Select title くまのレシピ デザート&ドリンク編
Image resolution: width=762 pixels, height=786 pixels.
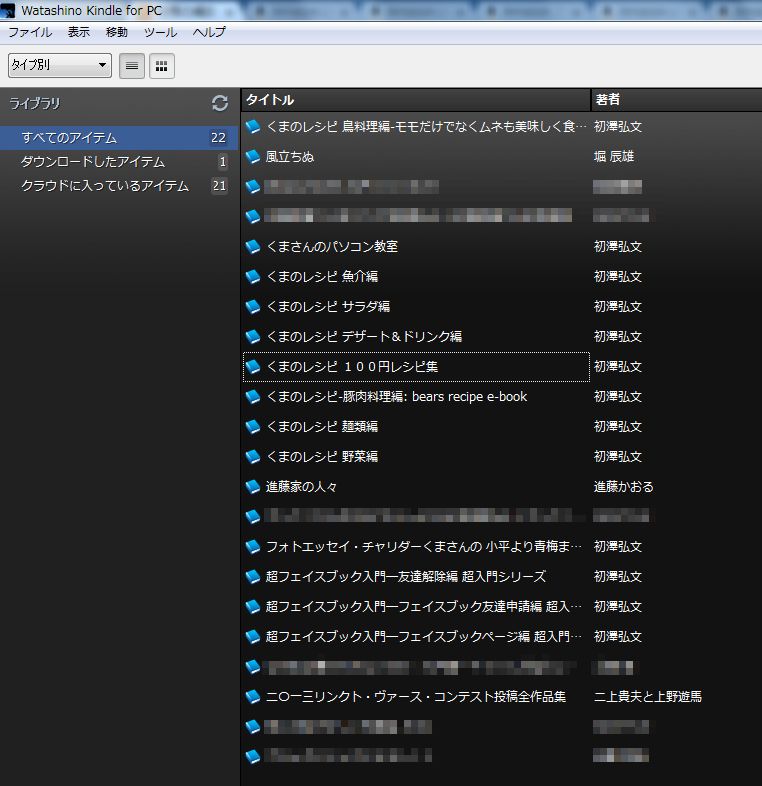point(364,336)
